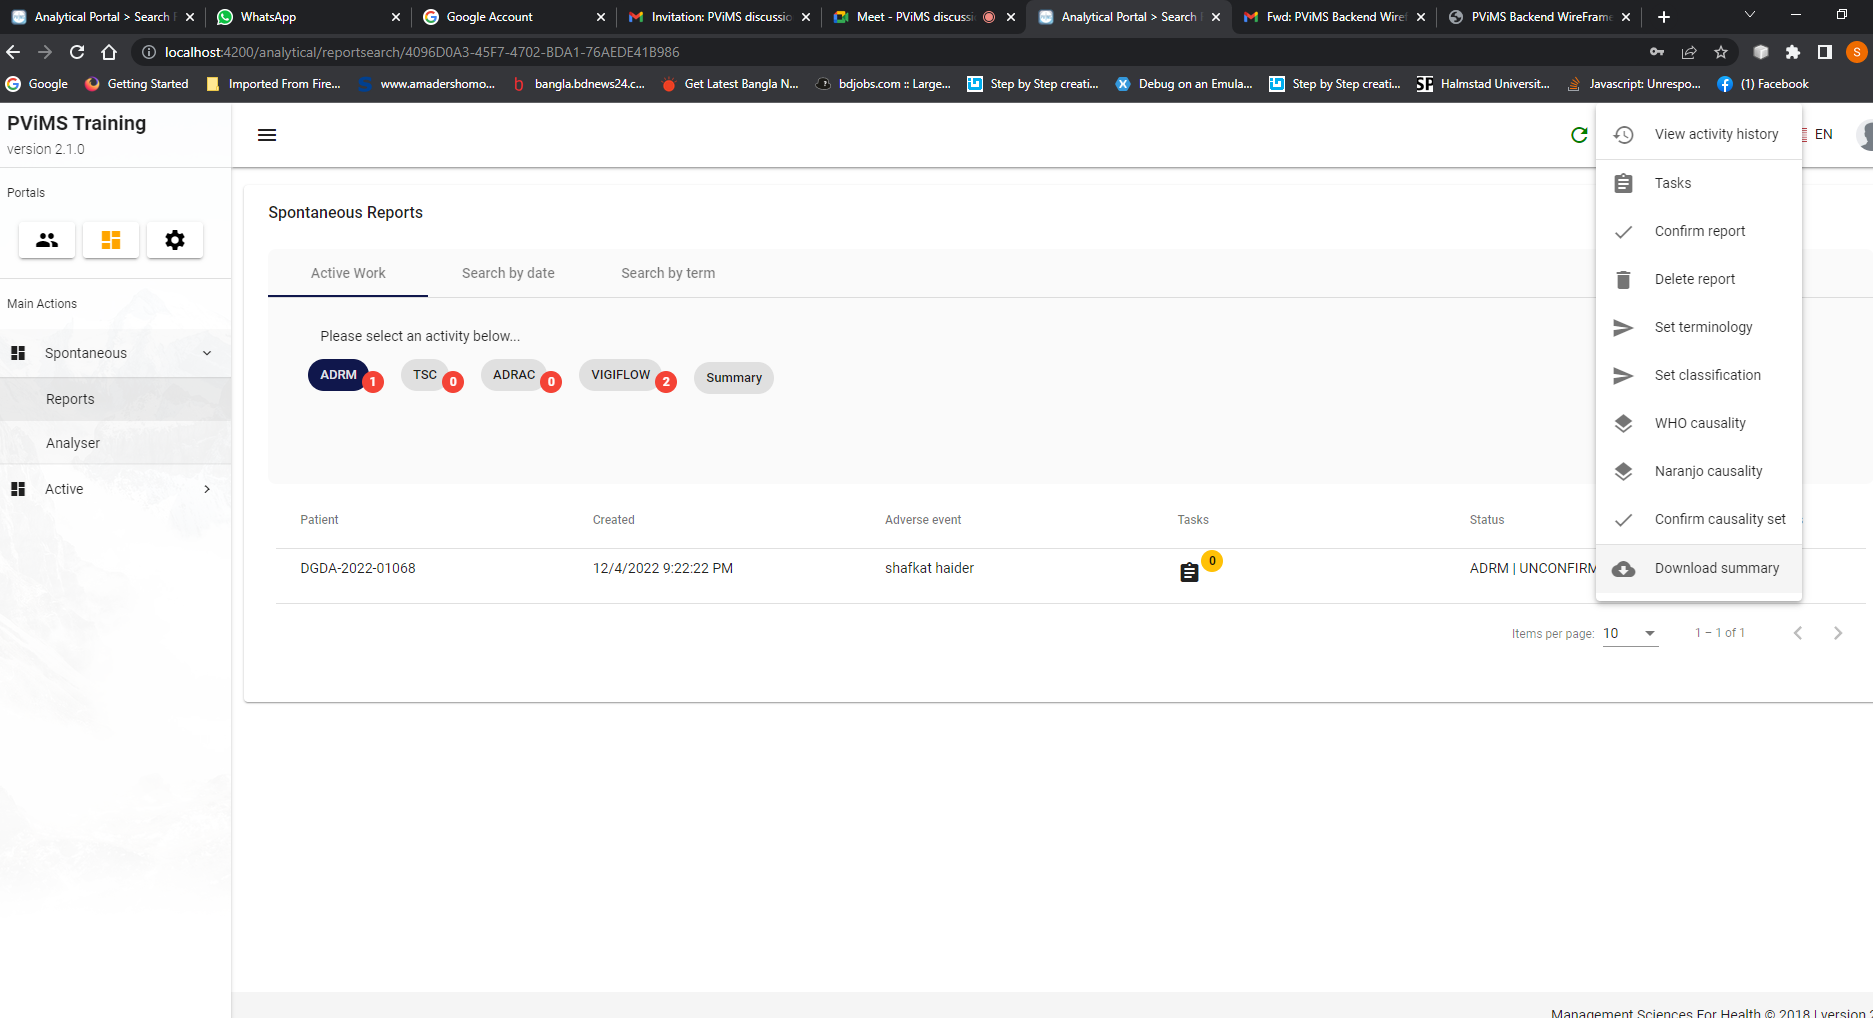Click the green refresh icon
Screen dimensions: 1873x1018
(1579, 135)
